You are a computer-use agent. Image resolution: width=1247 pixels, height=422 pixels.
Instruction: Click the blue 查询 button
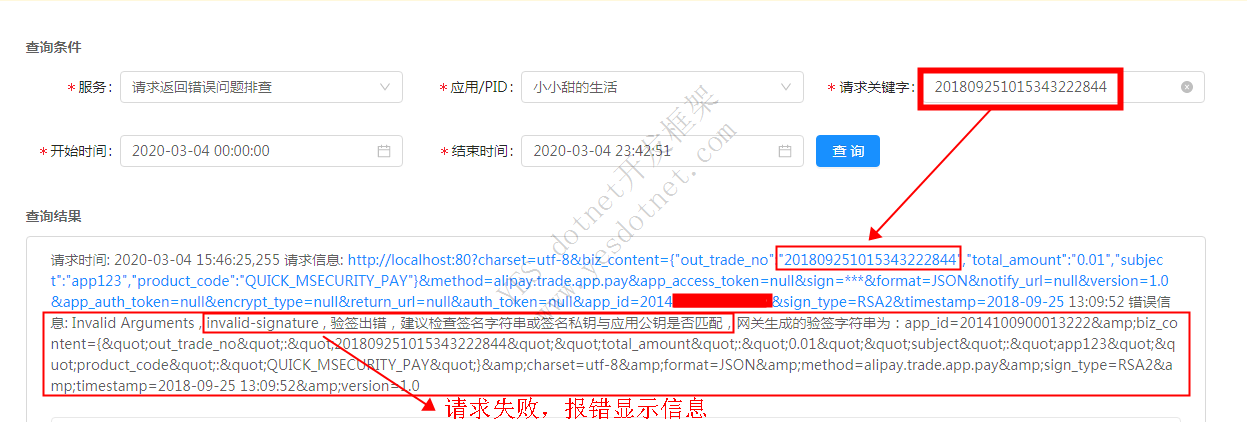pos(848,151)
